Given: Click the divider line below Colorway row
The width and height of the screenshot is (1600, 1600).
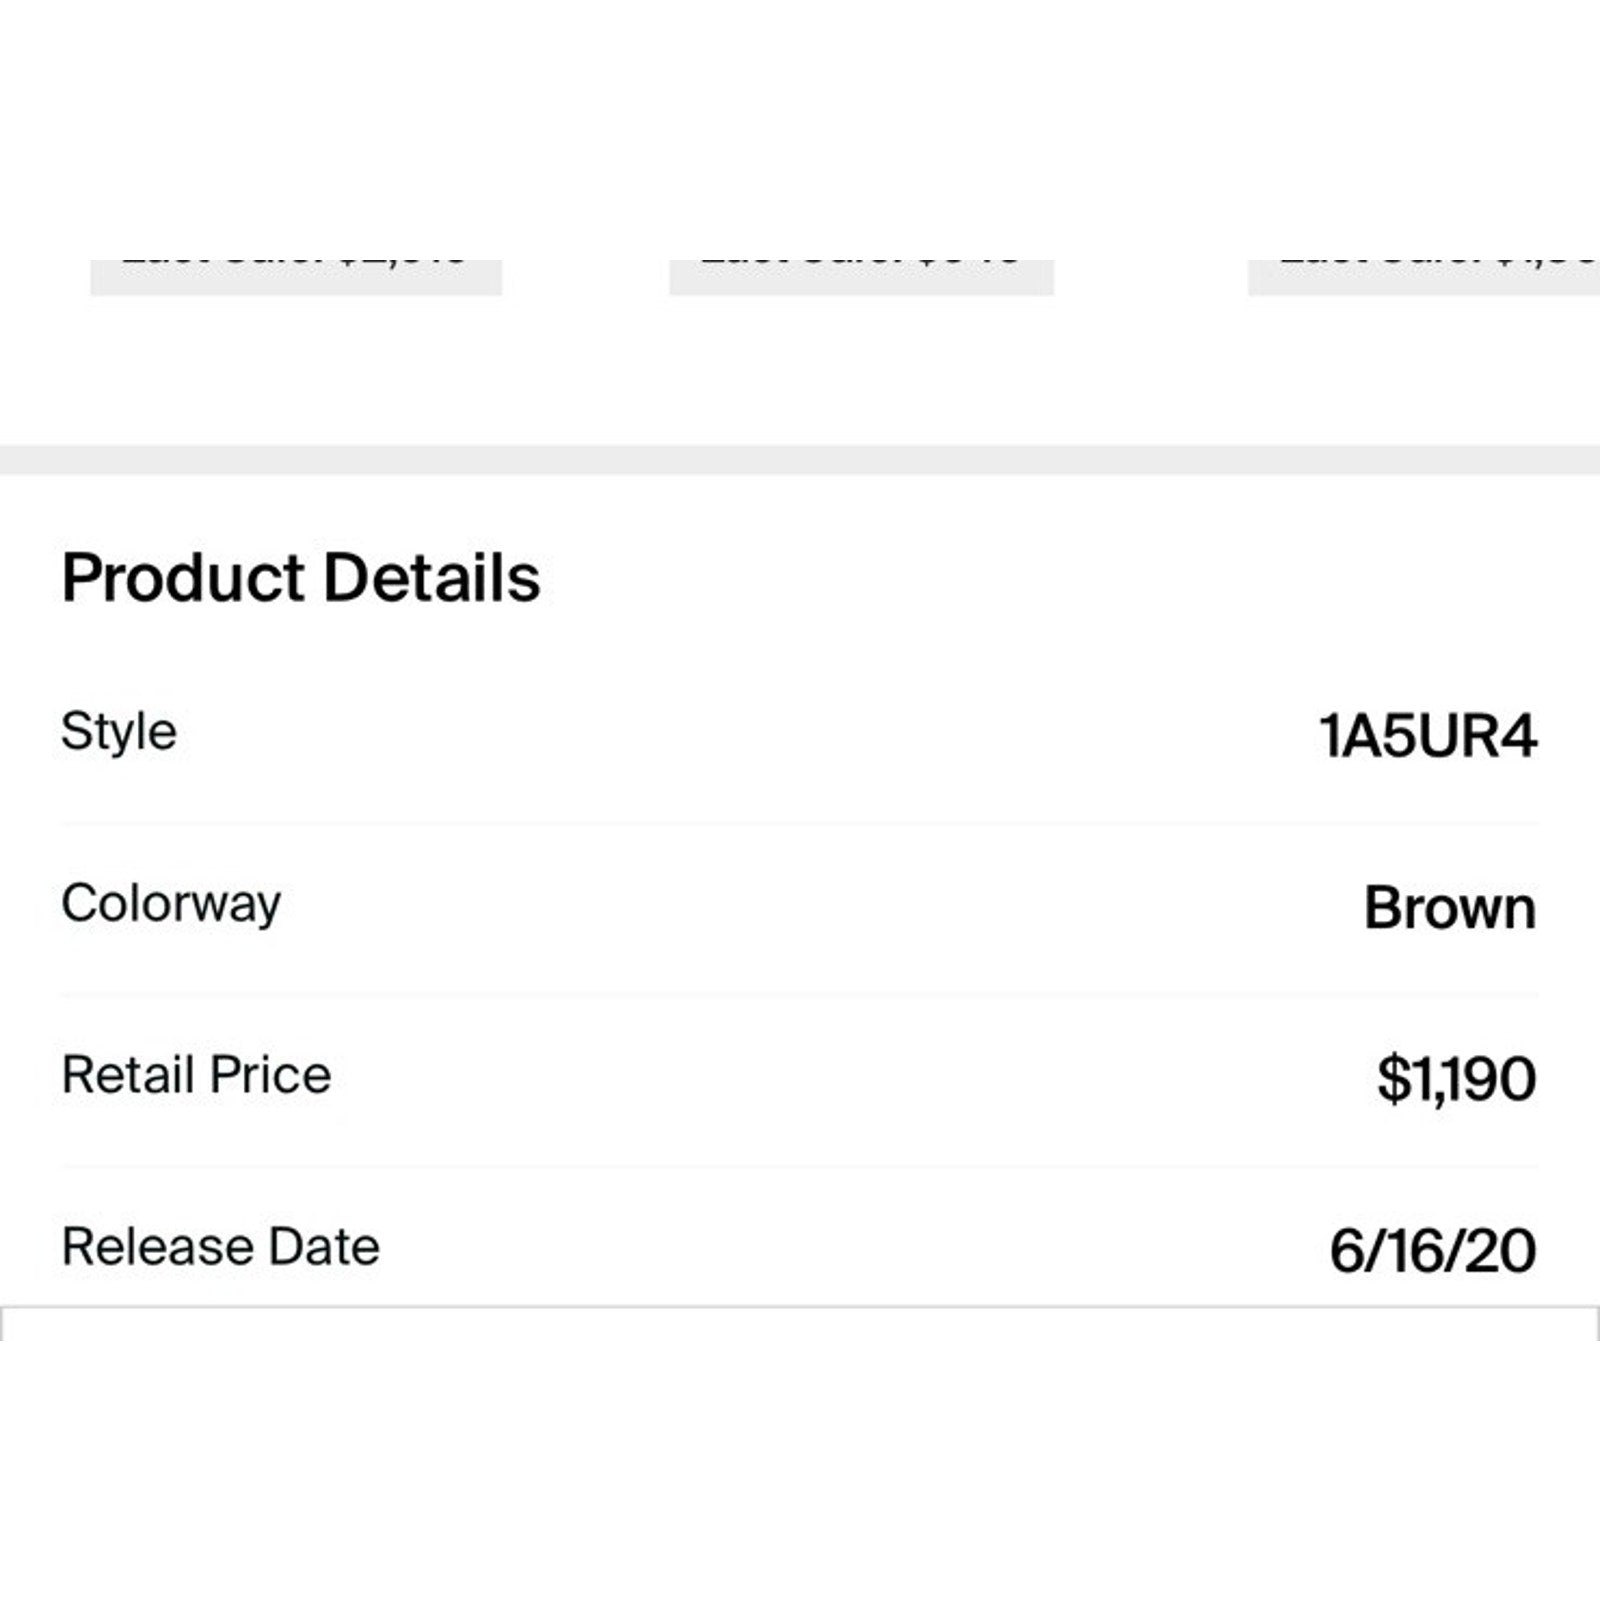Looking at the screenshot, I should coord(800,995).
